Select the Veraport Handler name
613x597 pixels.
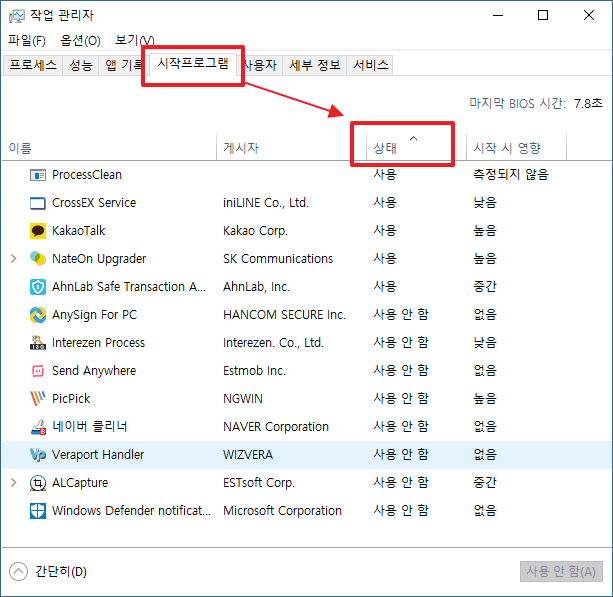[98, 455]
